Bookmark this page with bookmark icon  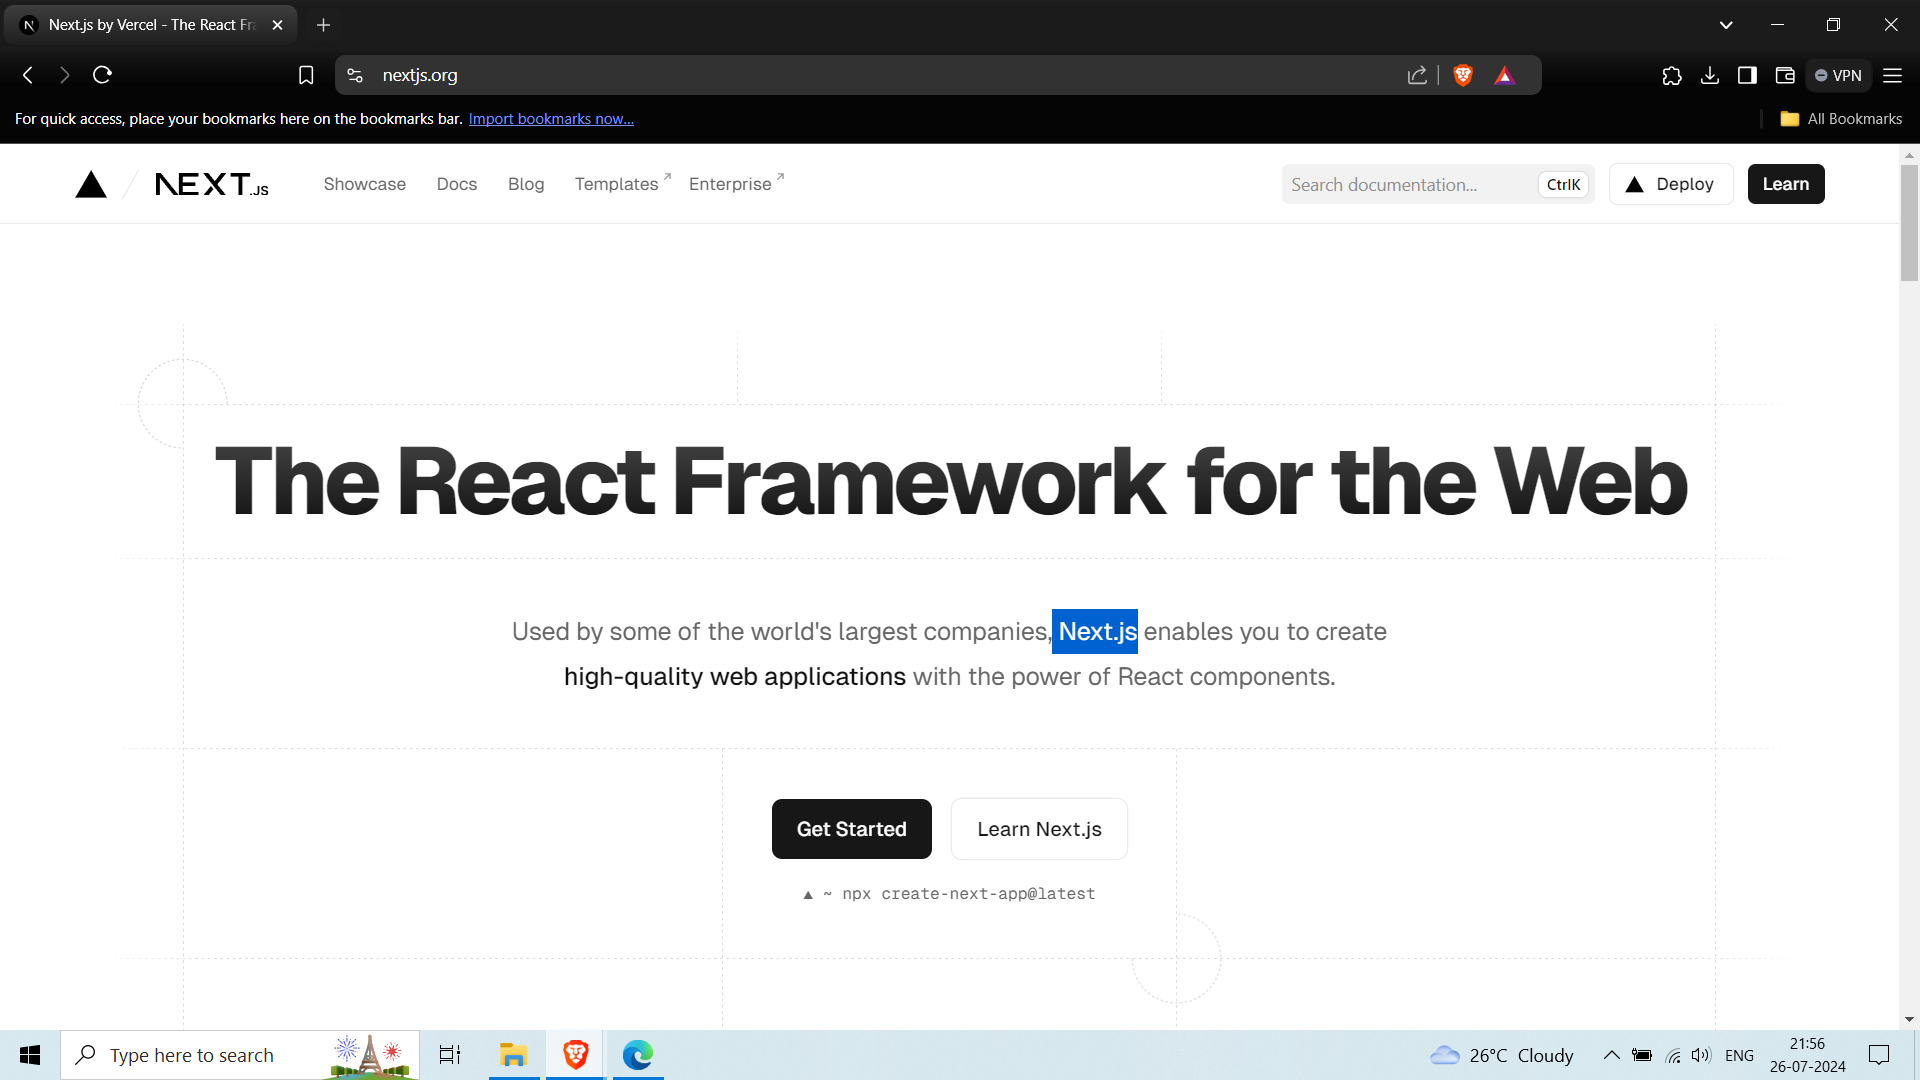coord(306,75)
